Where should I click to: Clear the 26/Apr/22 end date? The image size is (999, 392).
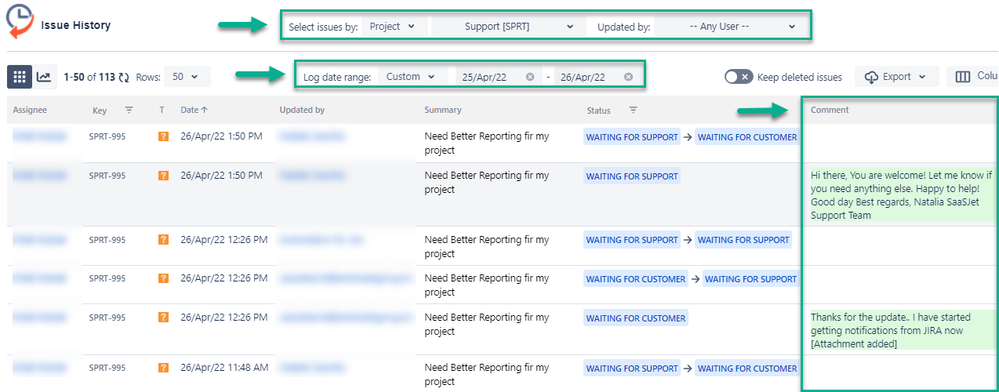(x=628, y=77)
